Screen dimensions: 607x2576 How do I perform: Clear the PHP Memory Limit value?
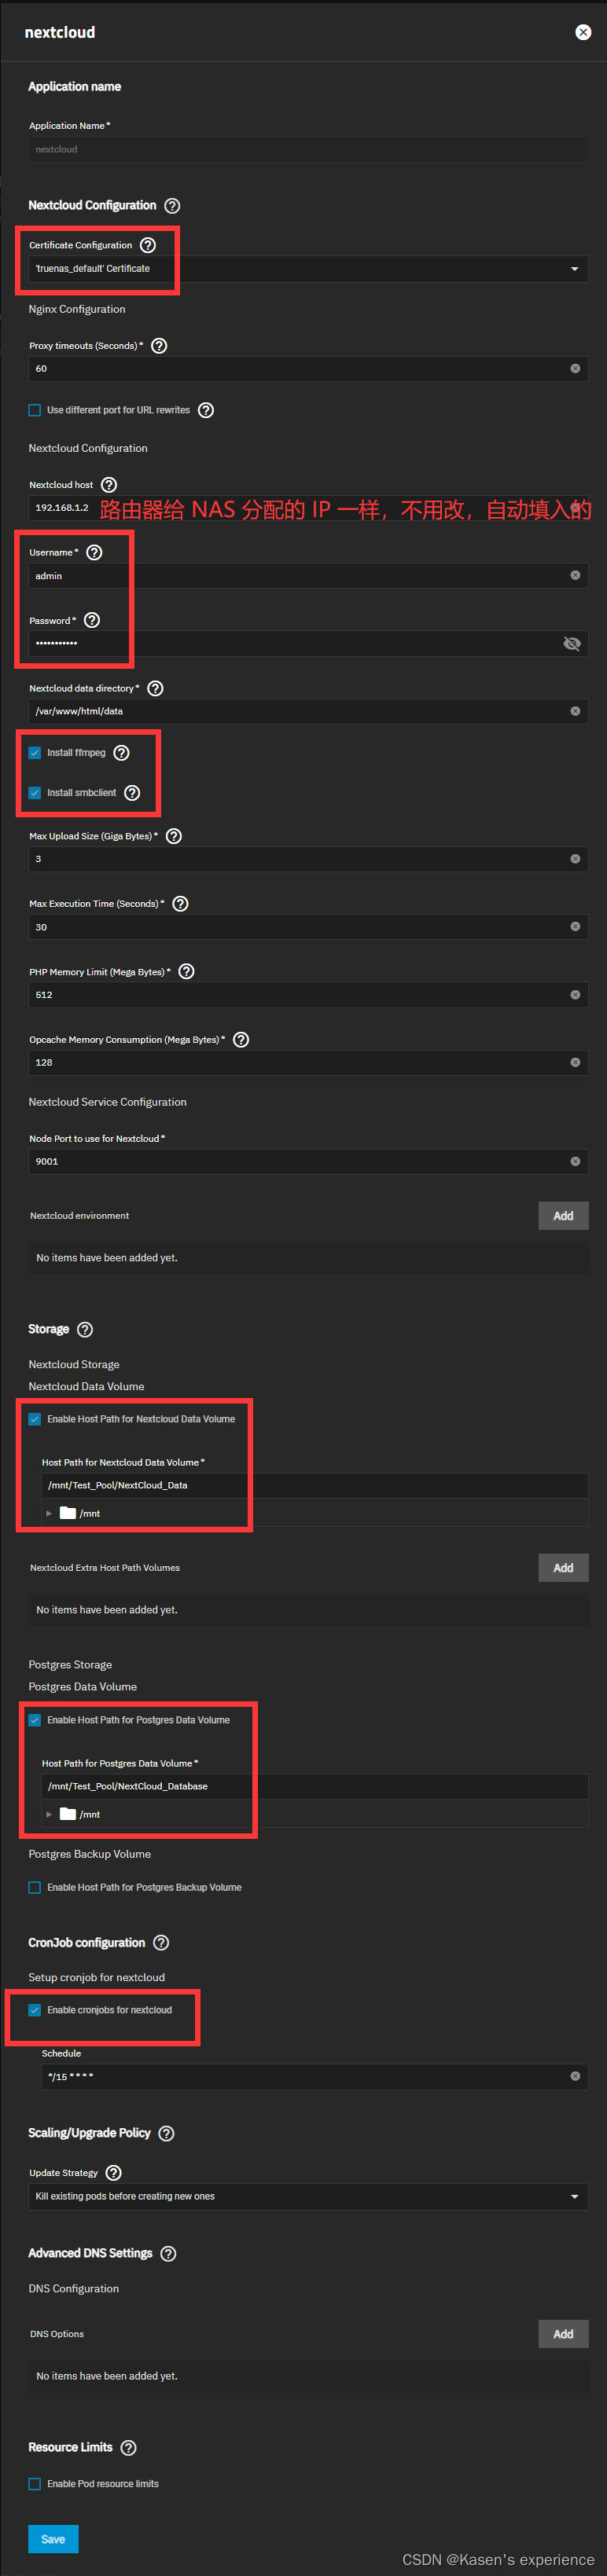point(575,995)
